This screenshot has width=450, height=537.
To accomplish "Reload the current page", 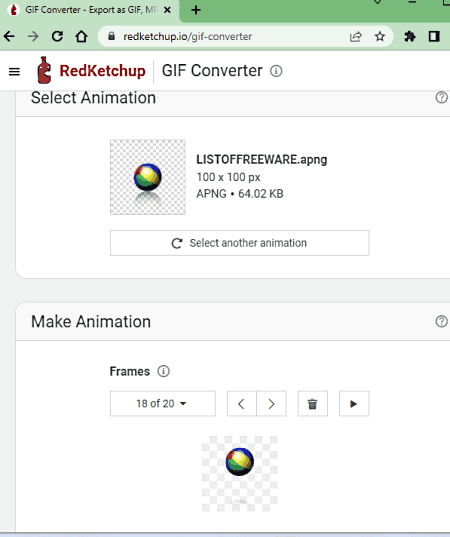I will point(57,36).
